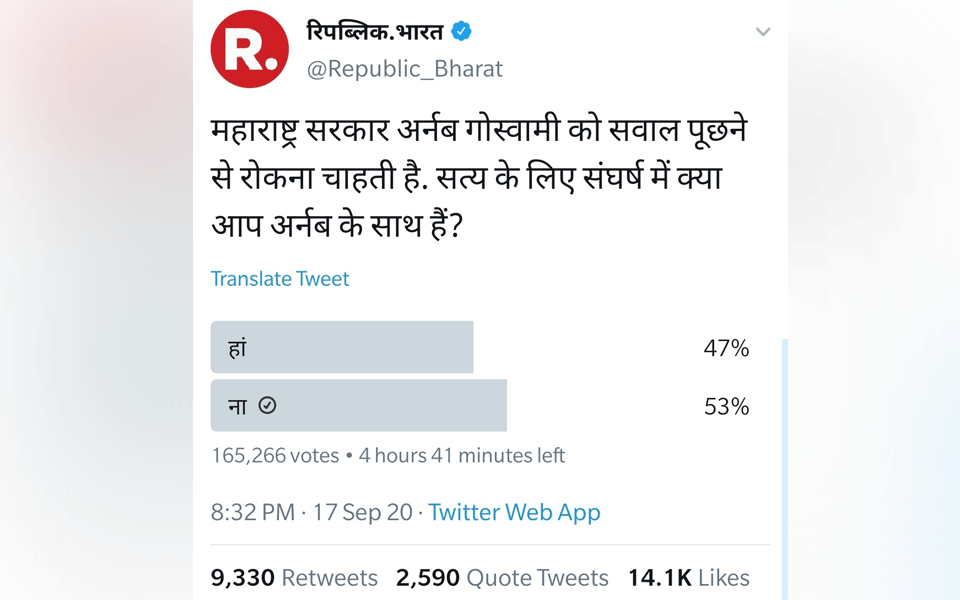This screenshot has width=960, height=600.
Task: View the 9,330 Retweets list
Action: pos(294,578)
